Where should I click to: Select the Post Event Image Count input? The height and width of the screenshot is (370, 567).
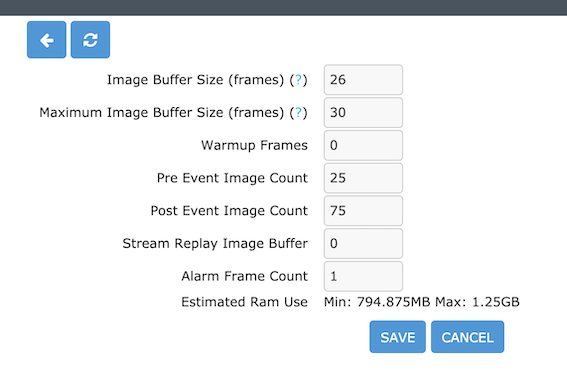(363, 211)
